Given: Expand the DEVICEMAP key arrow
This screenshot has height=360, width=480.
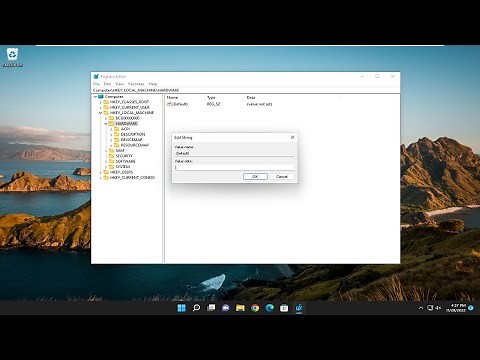Looking at the screenshot, I should click(x=111, y=140).
